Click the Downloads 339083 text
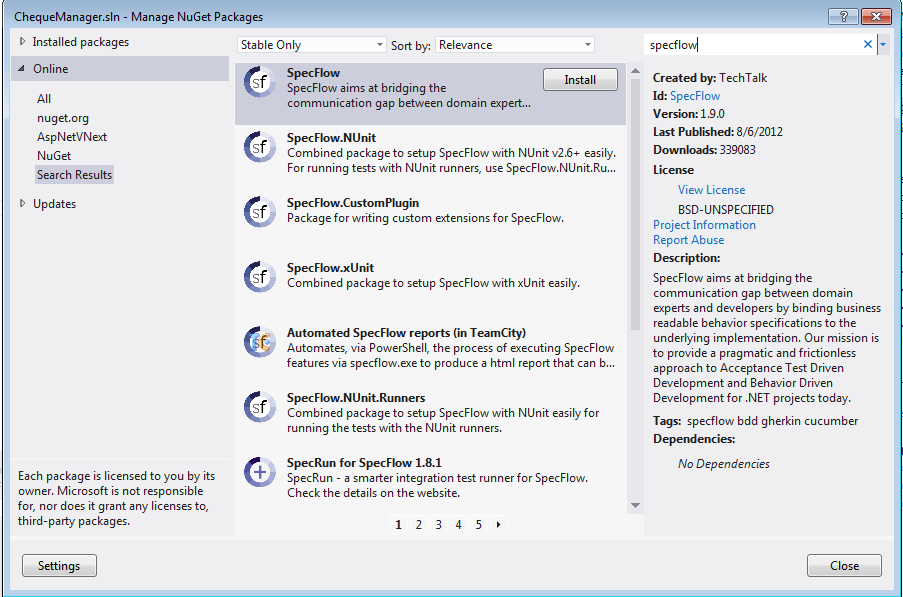This screenshot has width=903, height=597. [704, 150]
